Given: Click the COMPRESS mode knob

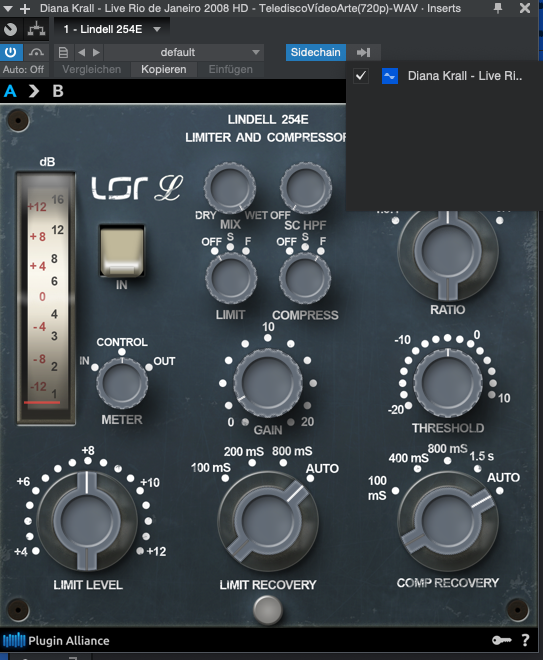Looking at the screenshot, I should 305,278.
